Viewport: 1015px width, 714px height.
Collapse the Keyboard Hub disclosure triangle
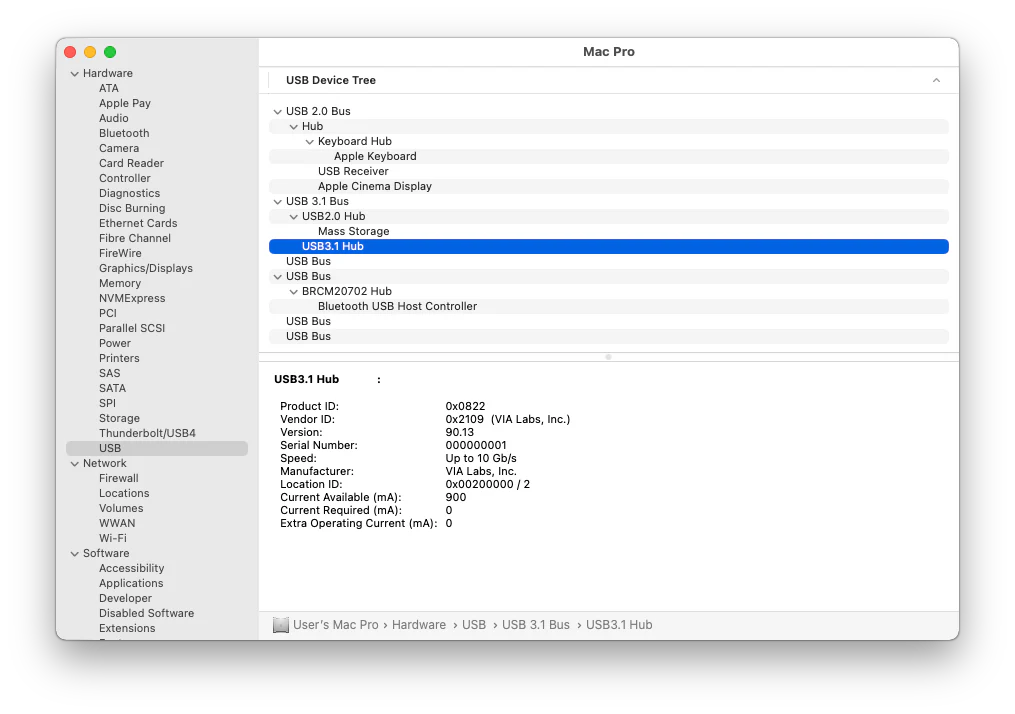pyautogui.click(x=309, y=141)
